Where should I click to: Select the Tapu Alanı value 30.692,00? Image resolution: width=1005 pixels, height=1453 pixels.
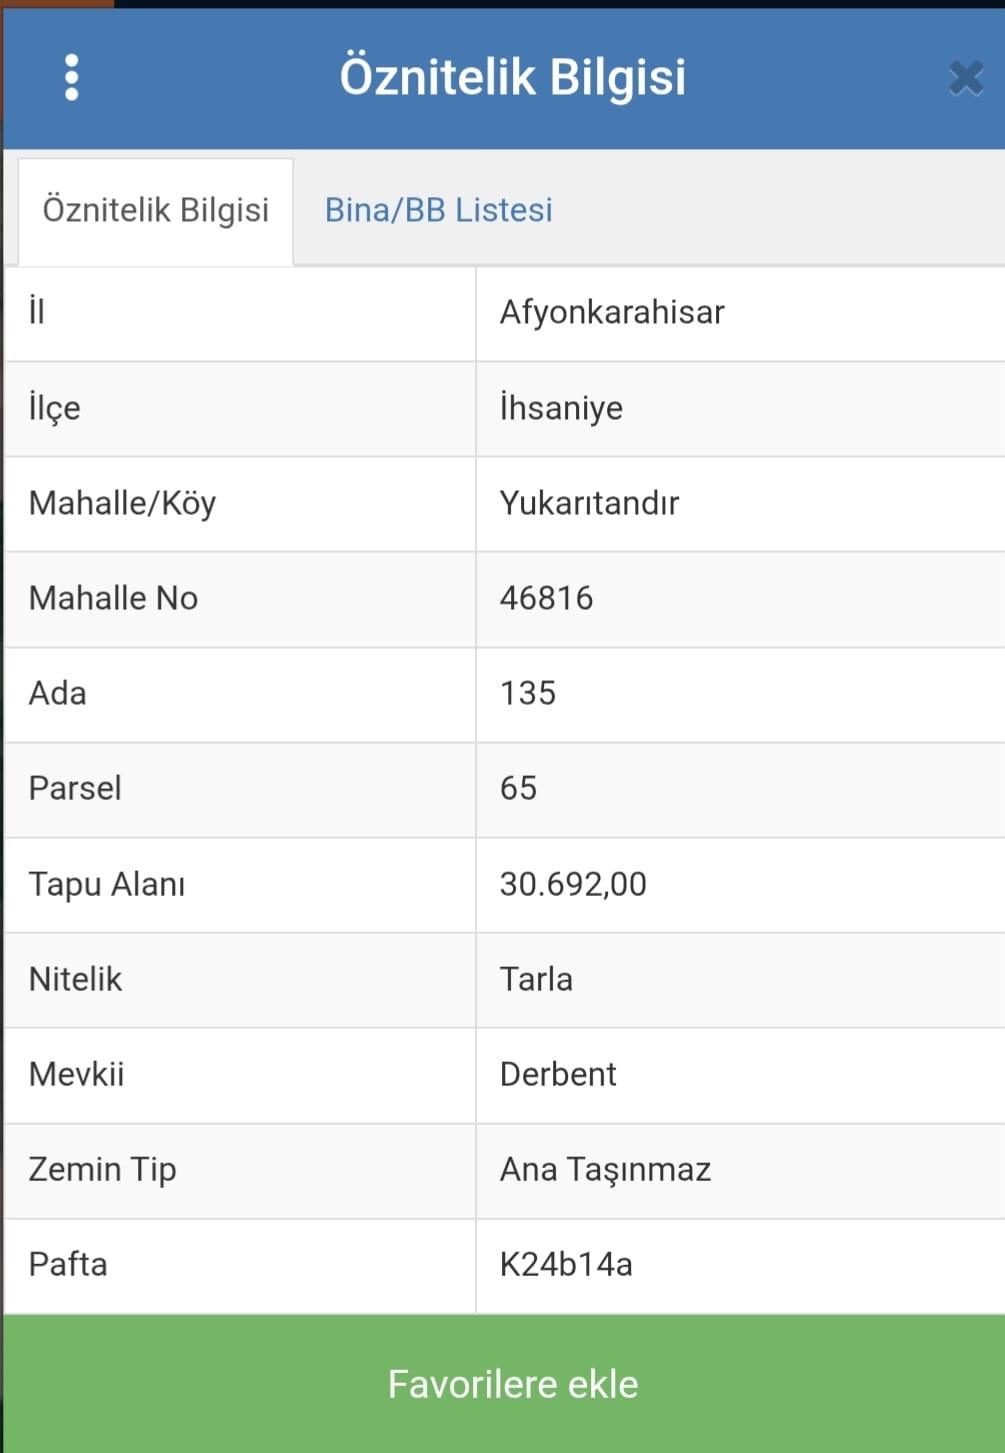coord(573,884)
